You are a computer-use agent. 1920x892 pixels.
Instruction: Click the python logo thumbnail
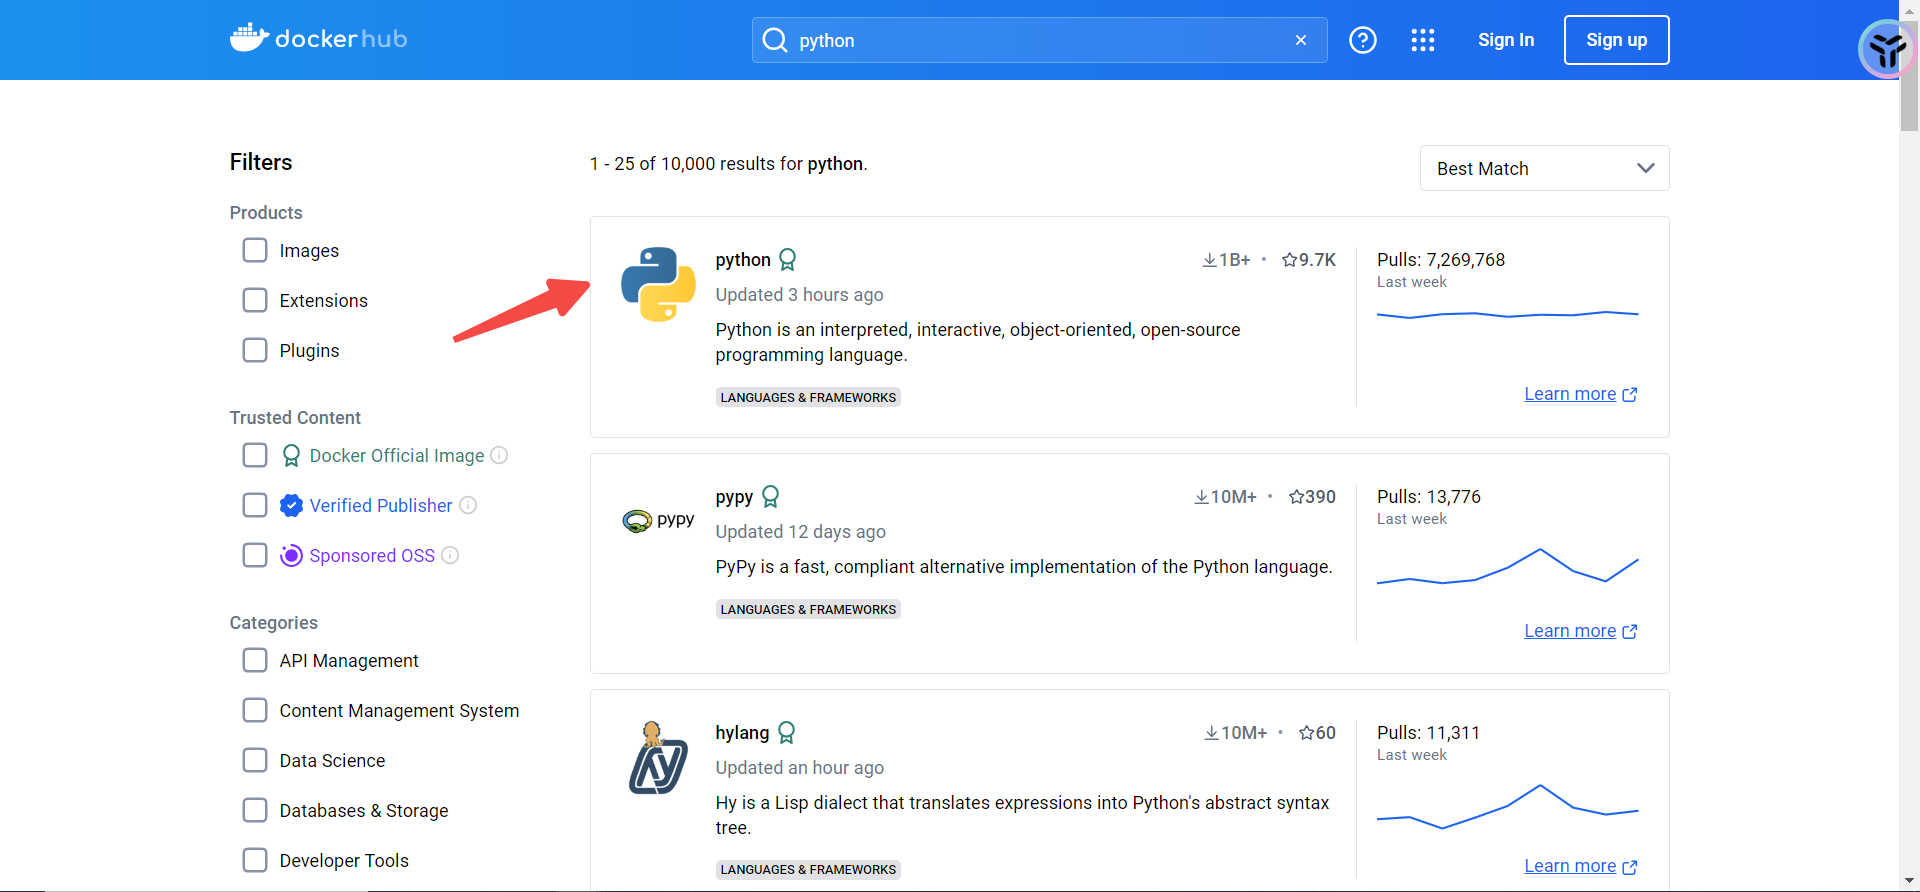658,284
